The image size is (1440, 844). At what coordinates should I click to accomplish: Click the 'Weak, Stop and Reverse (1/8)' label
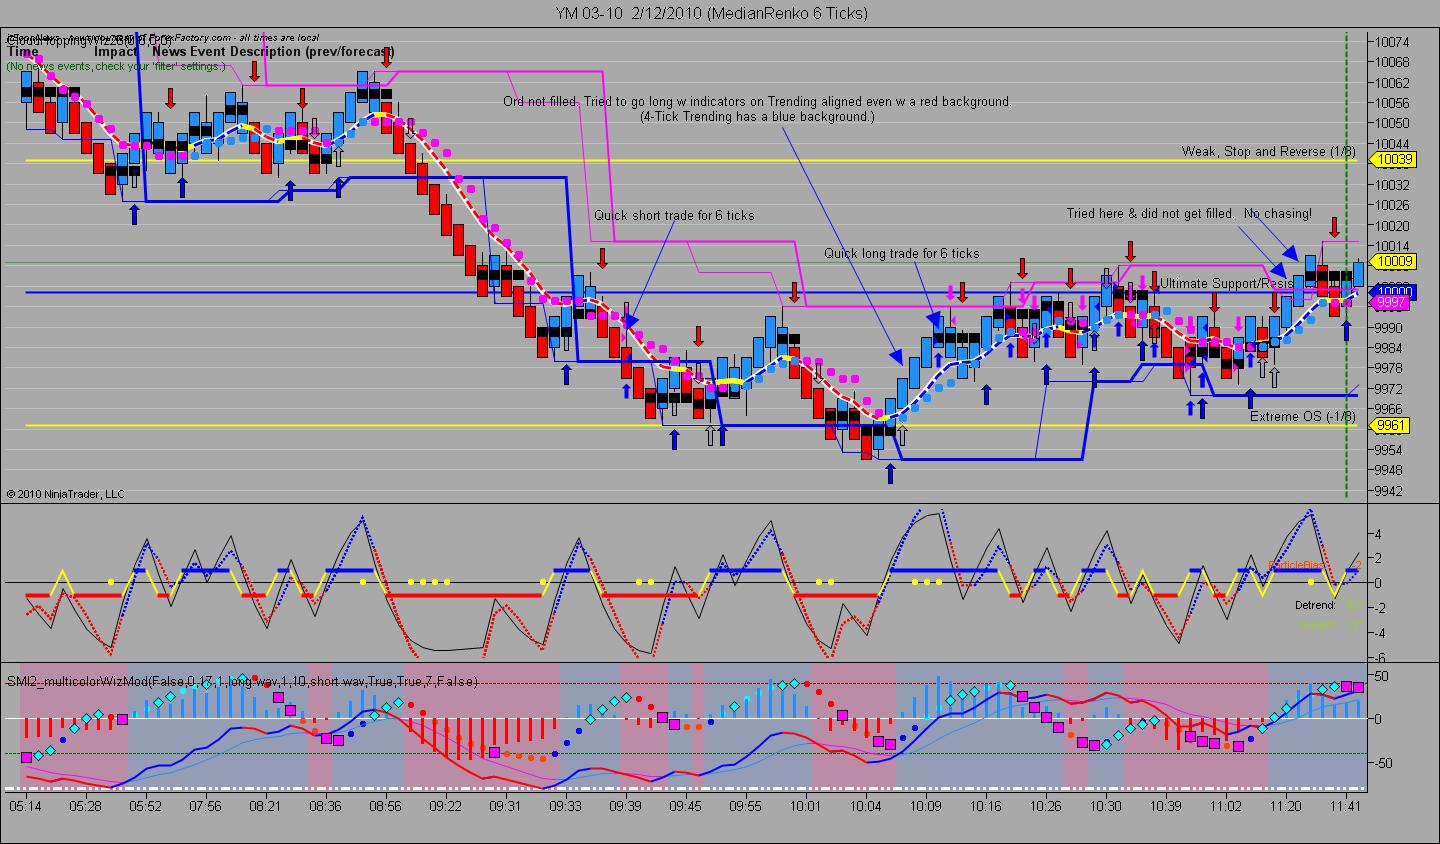click(x=1268, y=152)
